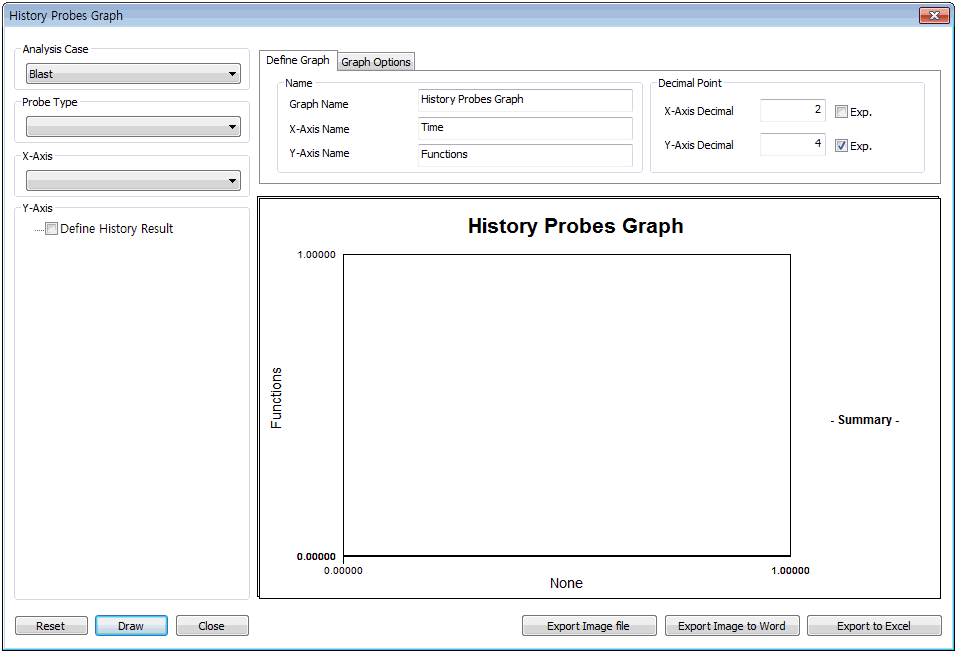The width and height of the screenshot is (957, 653).
Task: Click the Export to Excel button
Action: tap(874, 626)
